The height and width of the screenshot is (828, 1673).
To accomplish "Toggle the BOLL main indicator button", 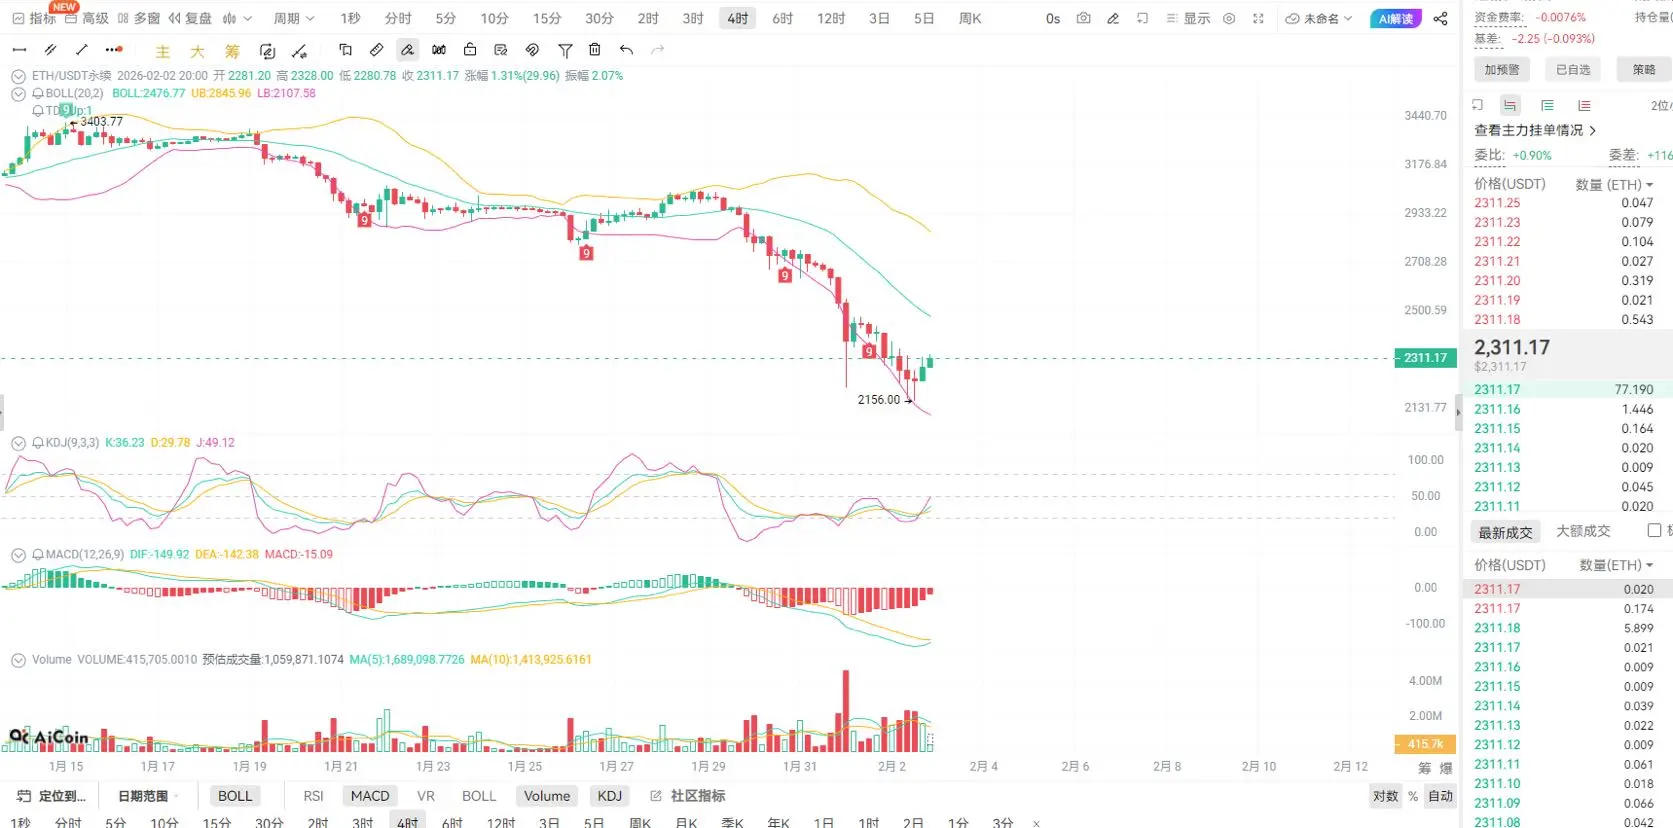I will [235, 796].
